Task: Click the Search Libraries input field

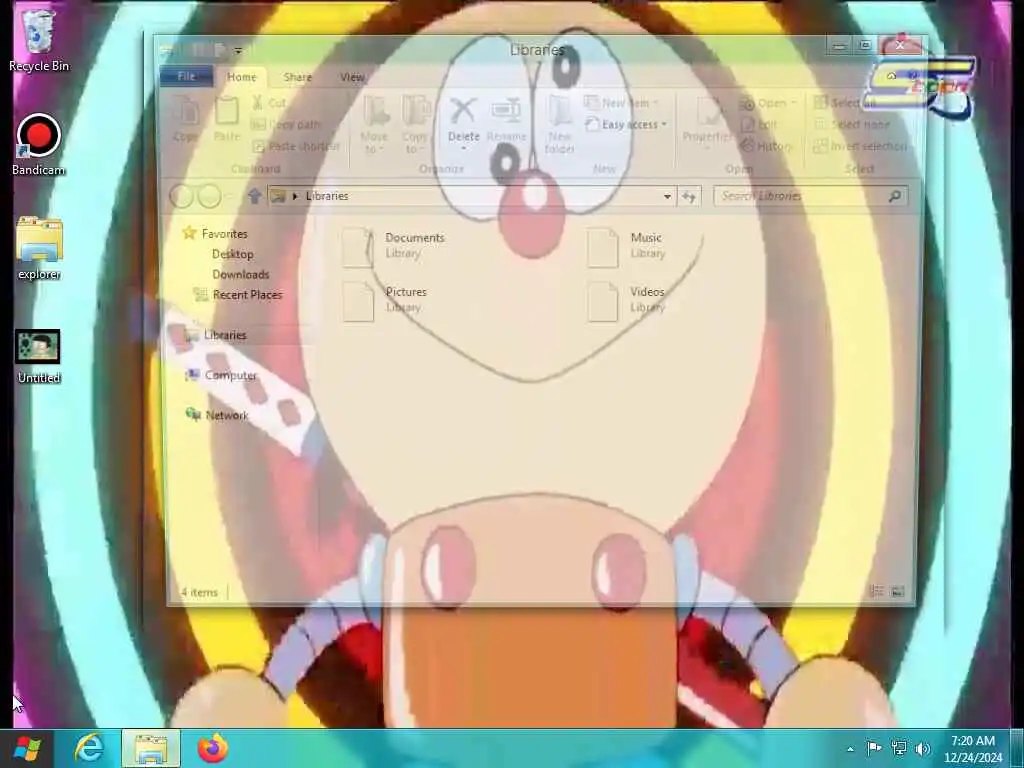Action: (801, 196)
